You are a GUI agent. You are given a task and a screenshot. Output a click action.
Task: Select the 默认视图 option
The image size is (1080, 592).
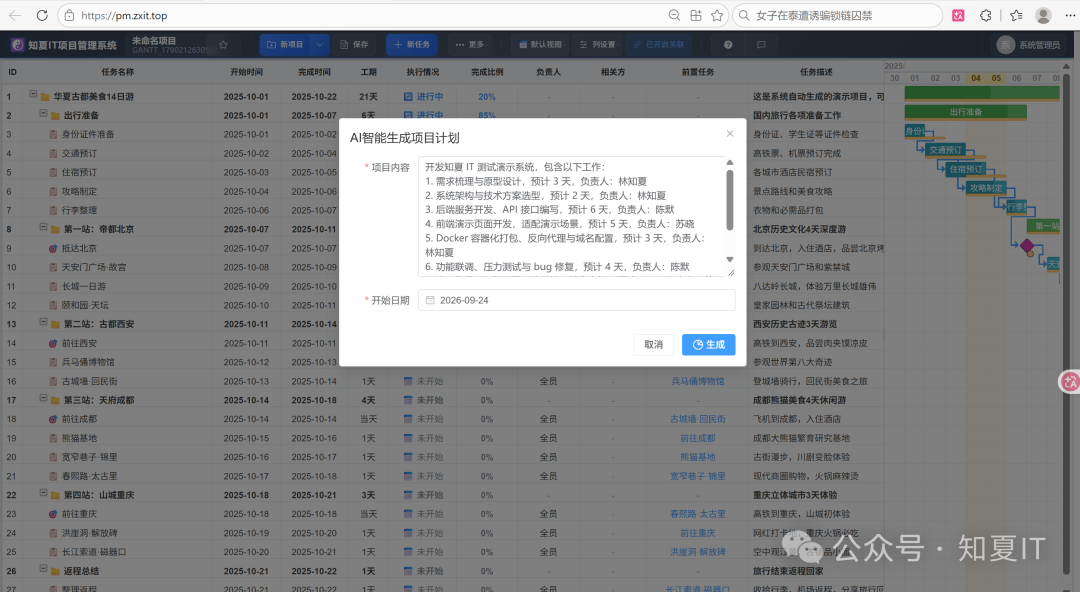pyautogui.click(x=541, y=45)
